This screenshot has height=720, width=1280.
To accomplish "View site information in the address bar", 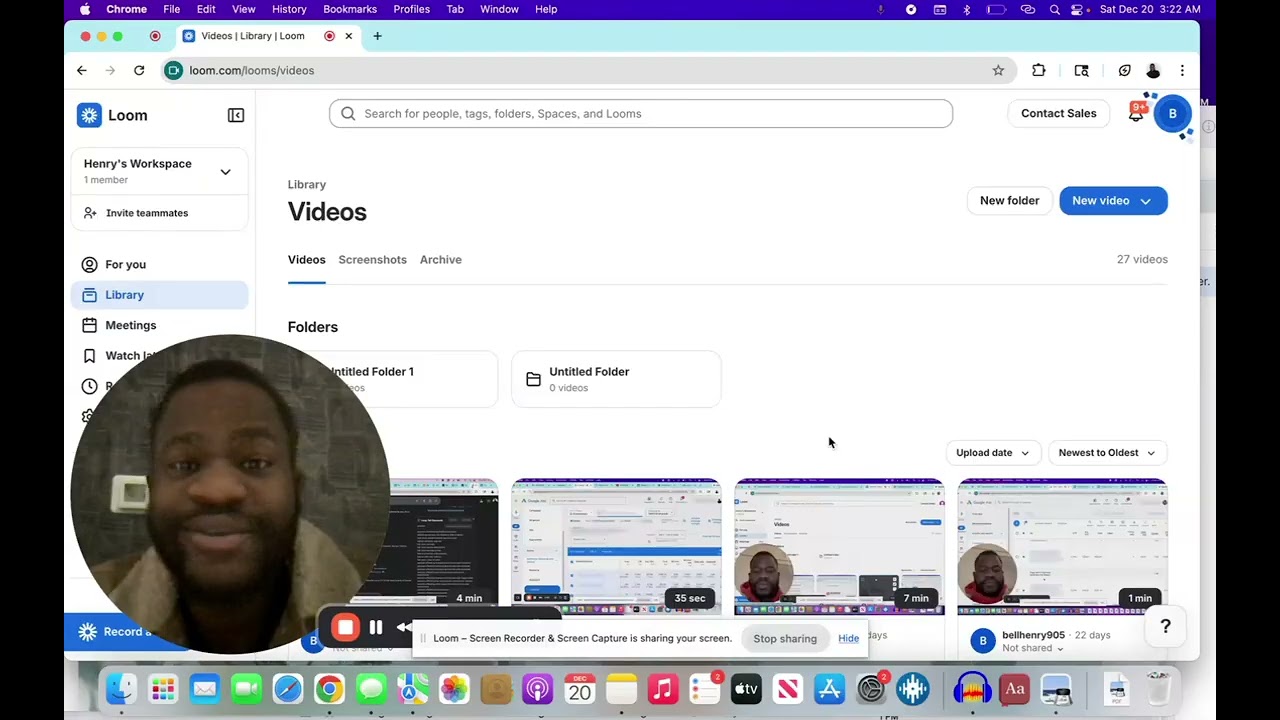I will pyautogui.click(x=174, y=70).
